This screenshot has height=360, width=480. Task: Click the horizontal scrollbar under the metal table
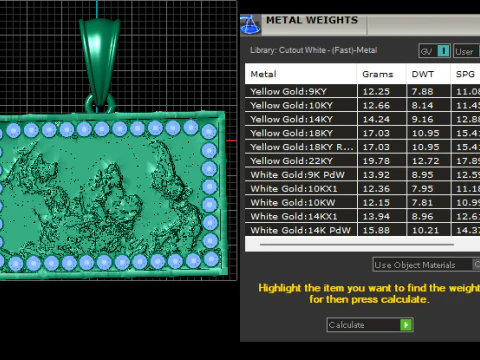coord(357,244)
